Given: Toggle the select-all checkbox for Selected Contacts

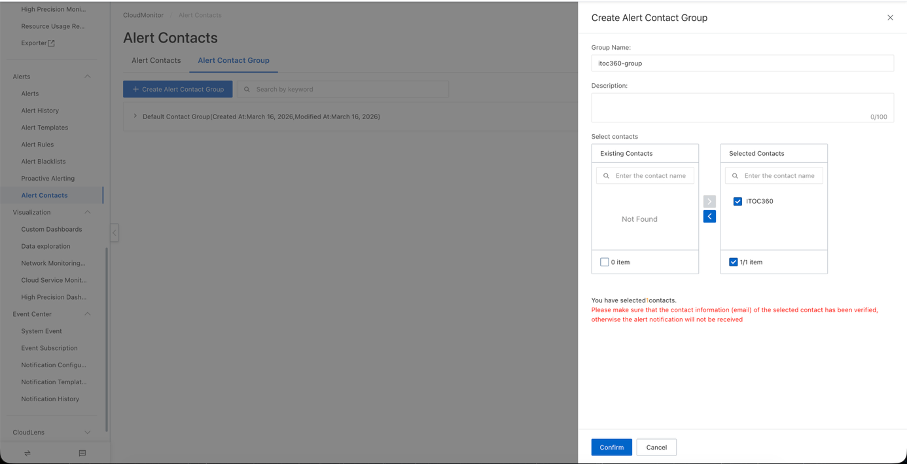Looking at the screenshot, I should pos(734,262).
